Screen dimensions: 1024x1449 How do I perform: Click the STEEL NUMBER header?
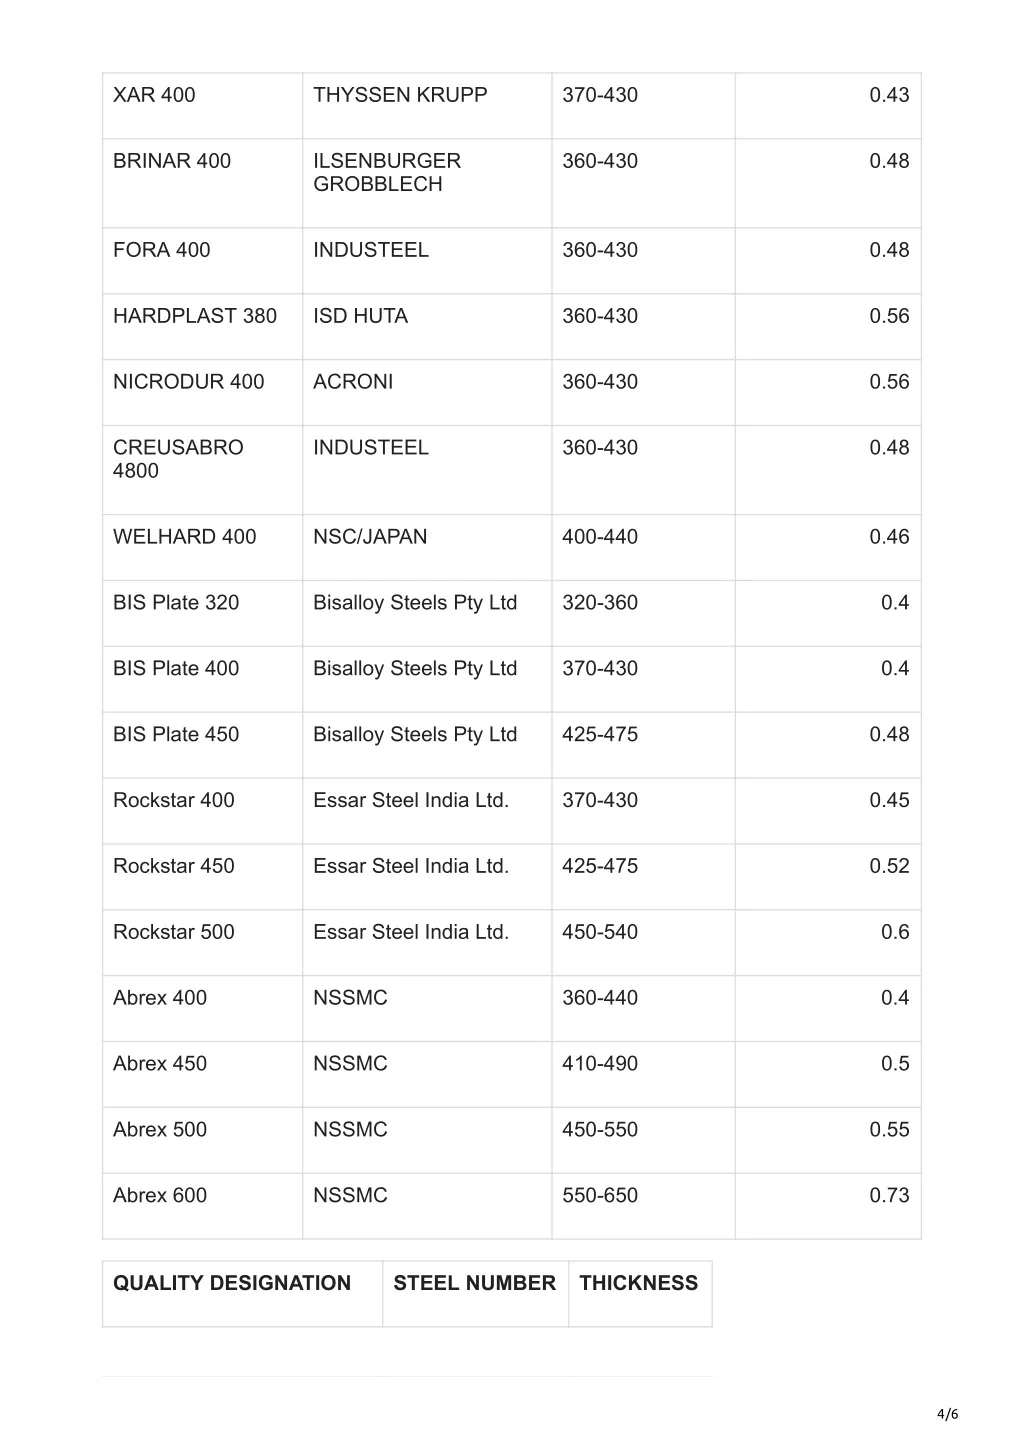click(474, 1283)
